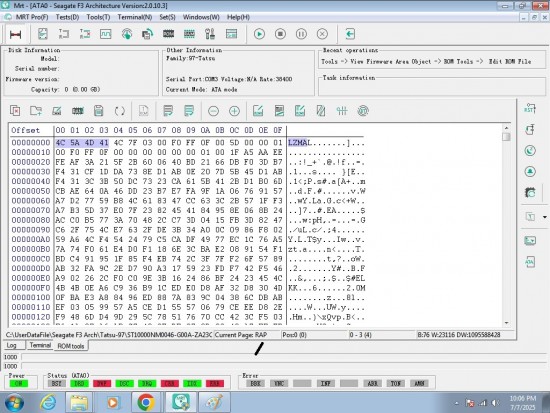Click the DSC status indicator
The image size is (550, 413).
pyautogui.click(x=125, y=384)
